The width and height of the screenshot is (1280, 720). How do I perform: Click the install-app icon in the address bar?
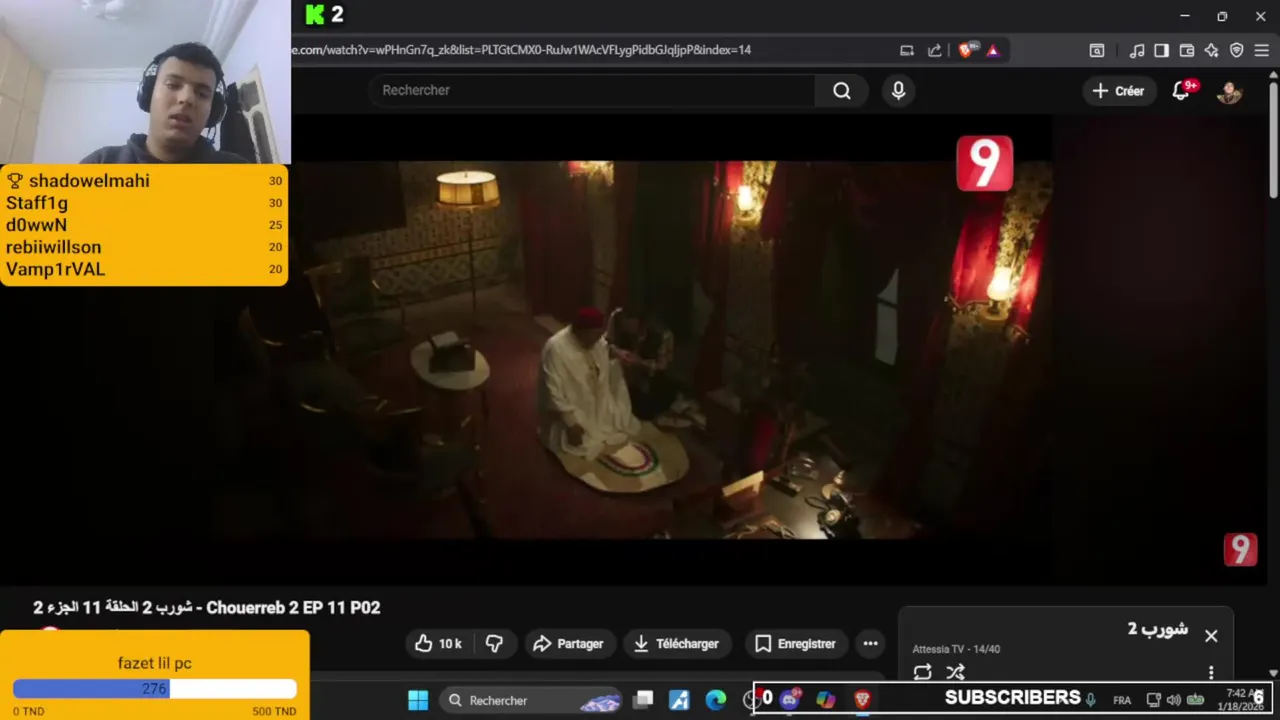tap(907, 50)
